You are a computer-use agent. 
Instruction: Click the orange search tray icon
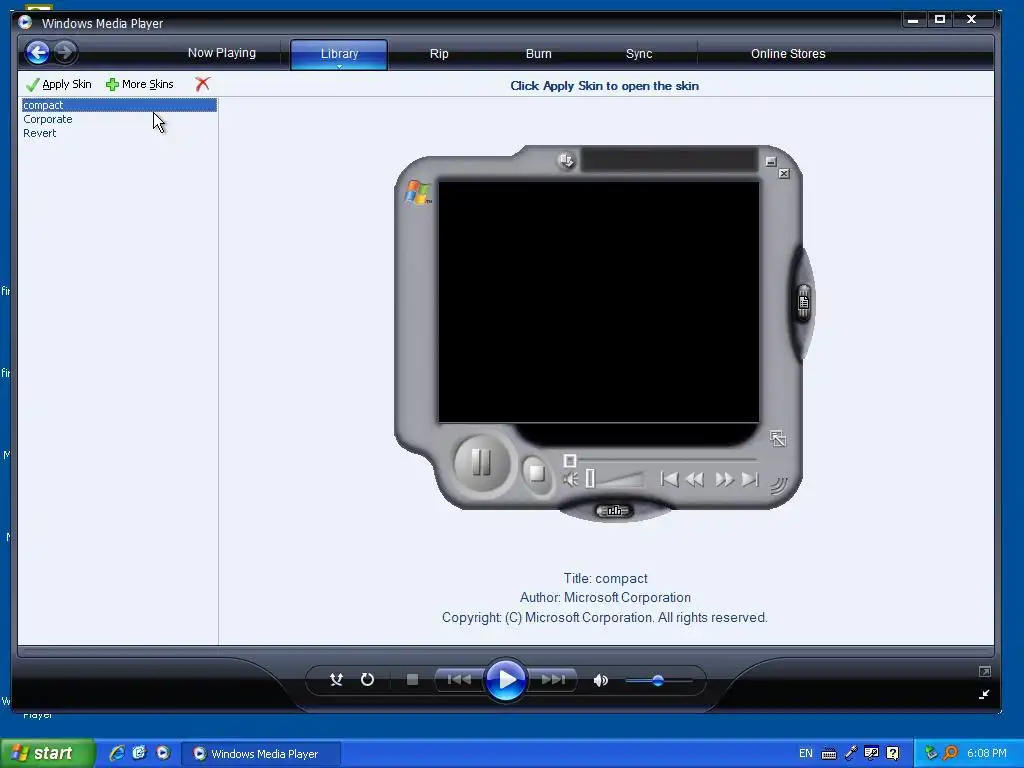tap(950, 753)
